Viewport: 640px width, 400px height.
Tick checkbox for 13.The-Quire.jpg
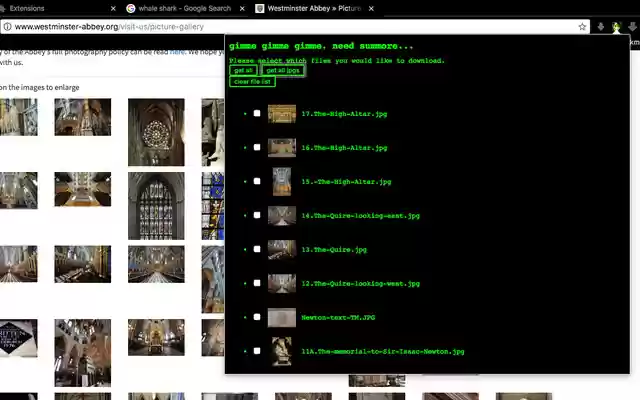[x=257, y=249]
